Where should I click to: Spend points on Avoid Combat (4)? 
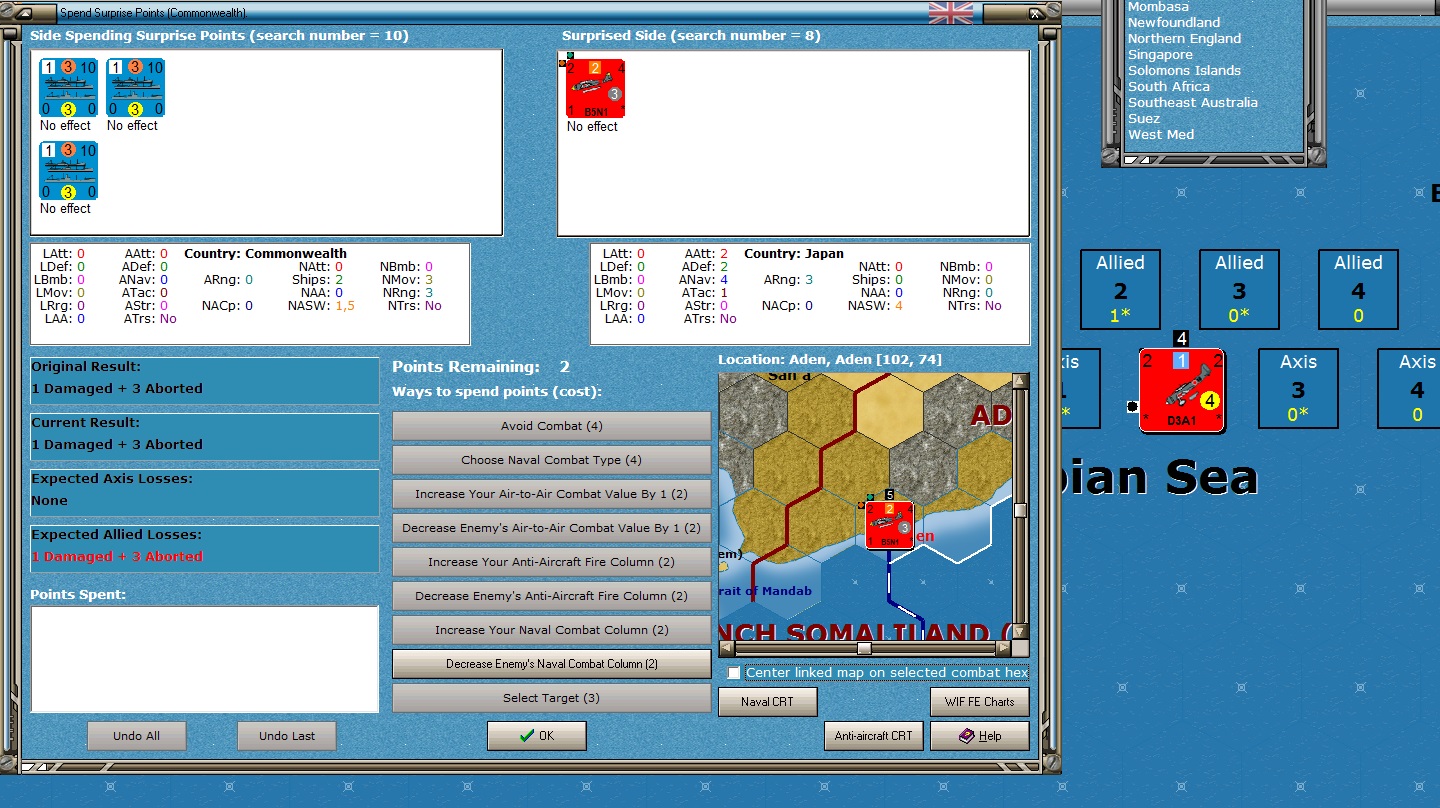click(552, 426)
